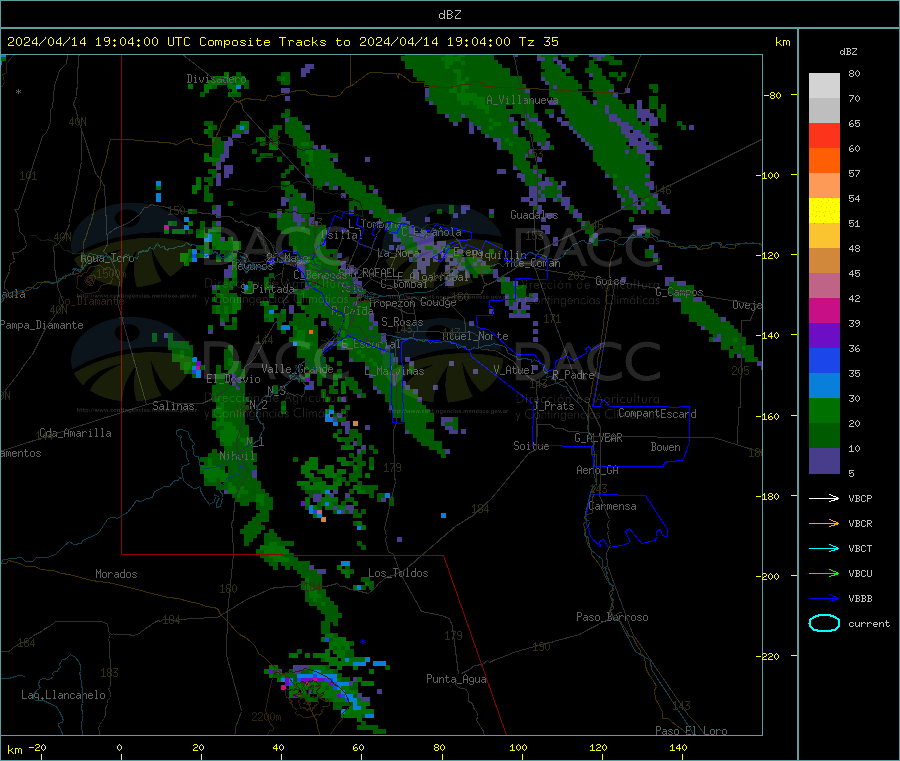Viewport: 900px width, 761px height.
Task: Click the El_Desvio map label
Action: [x=233, y=379]
